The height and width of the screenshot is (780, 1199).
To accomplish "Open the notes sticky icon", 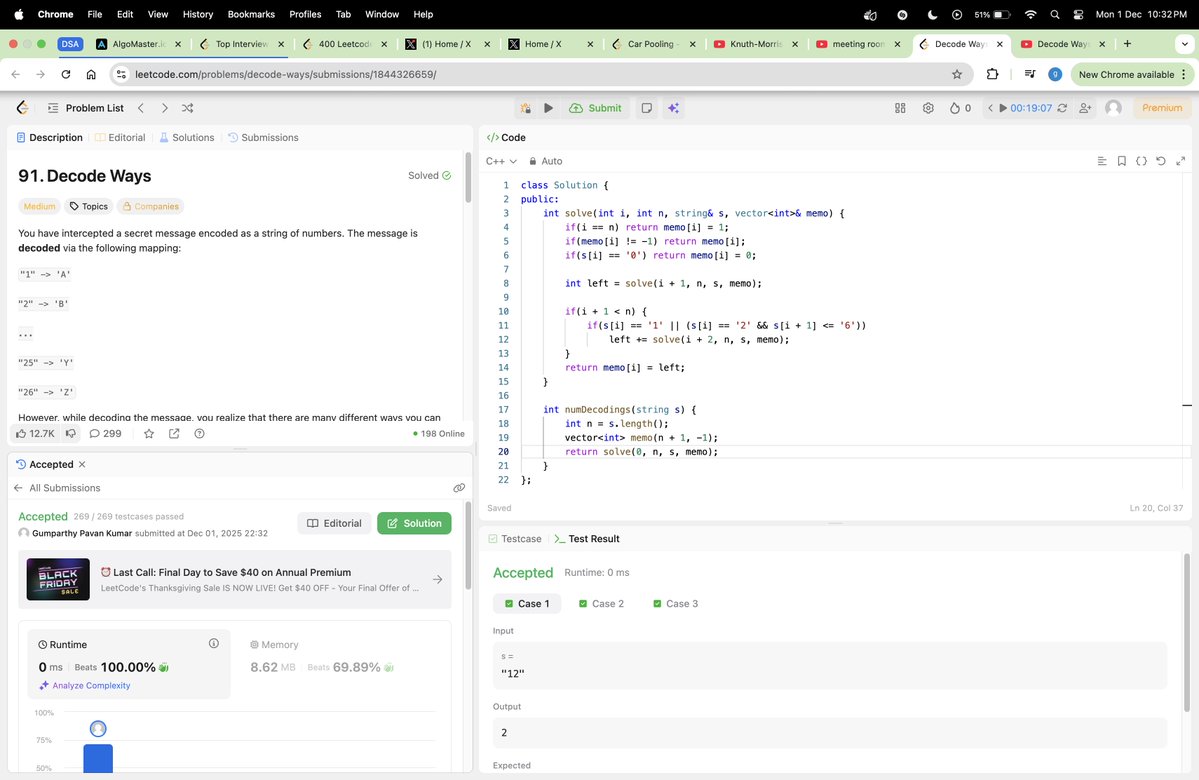I will [x=647, y=108].
